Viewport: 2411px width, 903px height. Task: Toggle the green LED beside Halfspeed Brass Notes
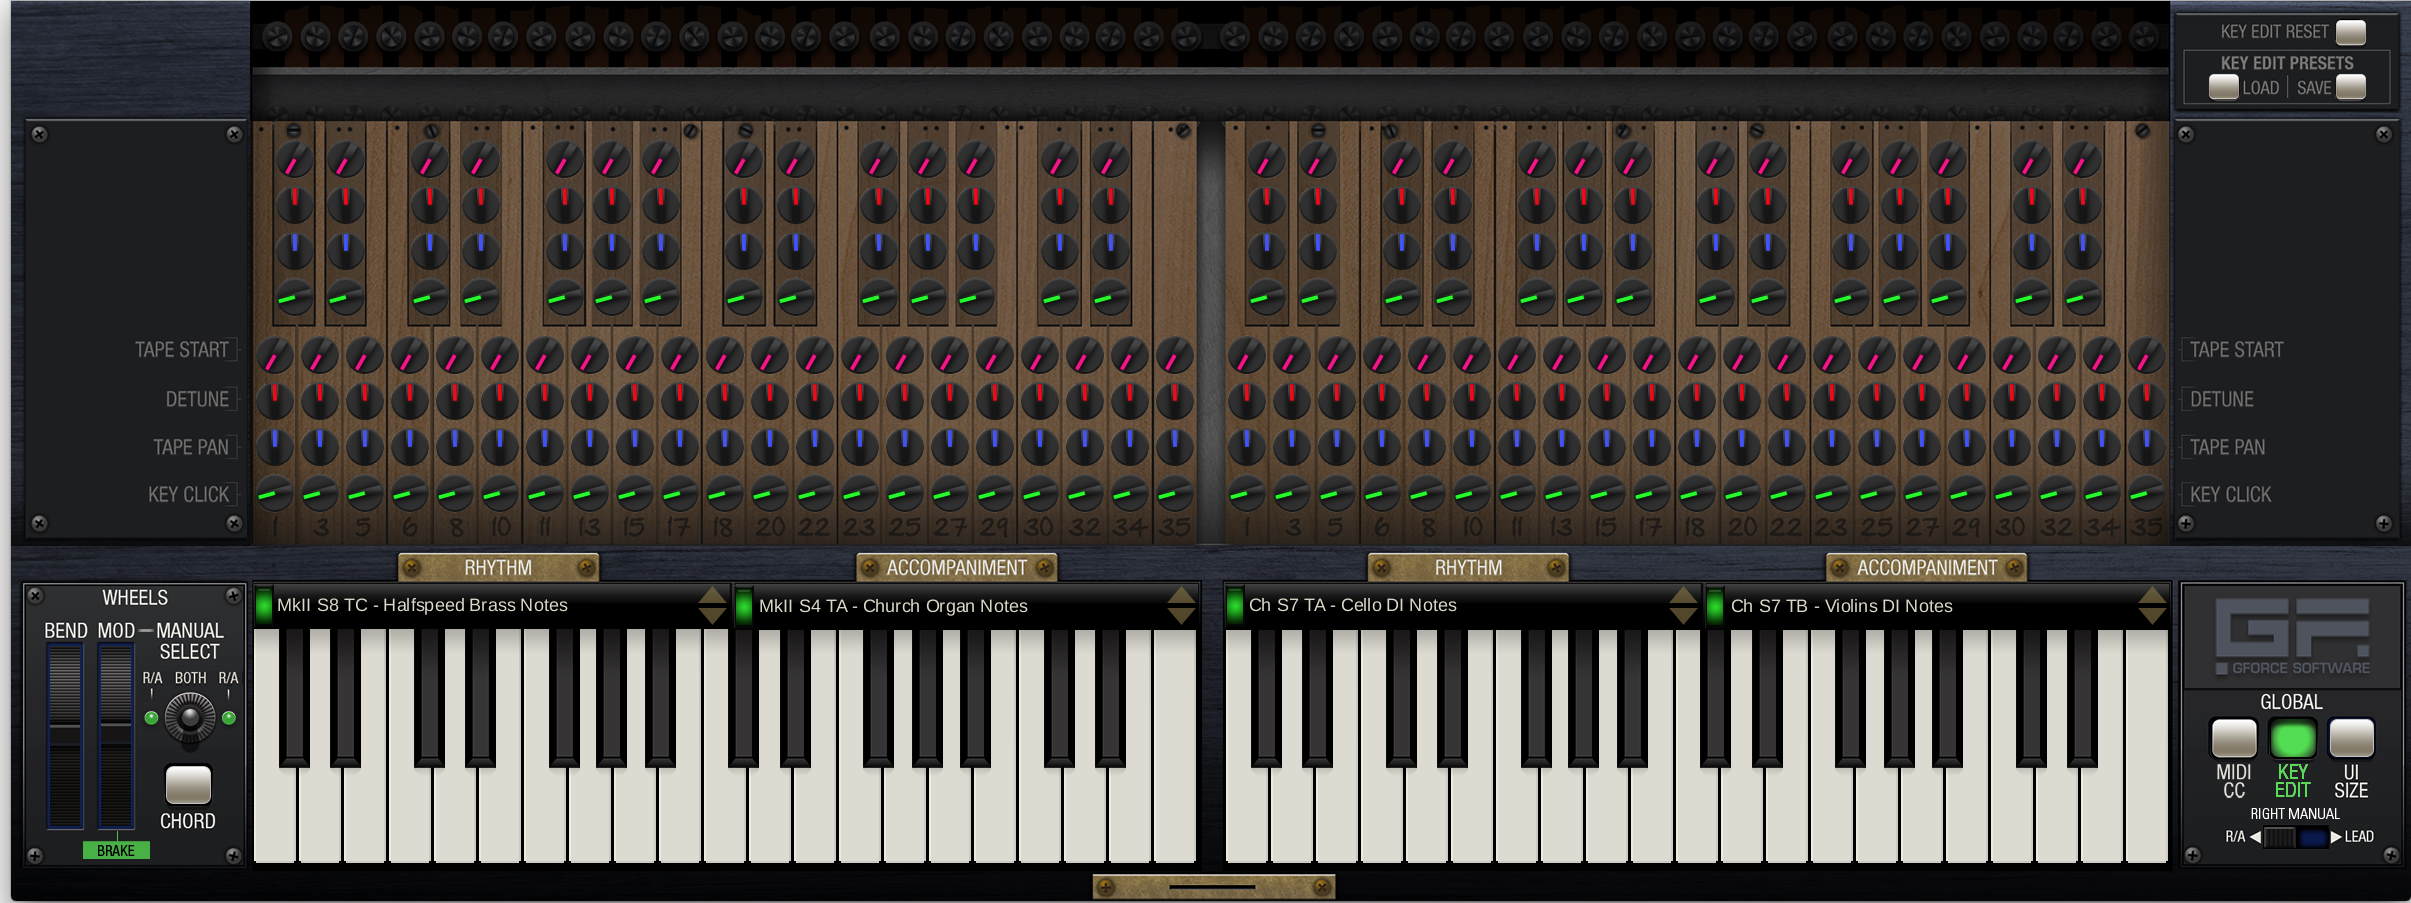[264, 606]
